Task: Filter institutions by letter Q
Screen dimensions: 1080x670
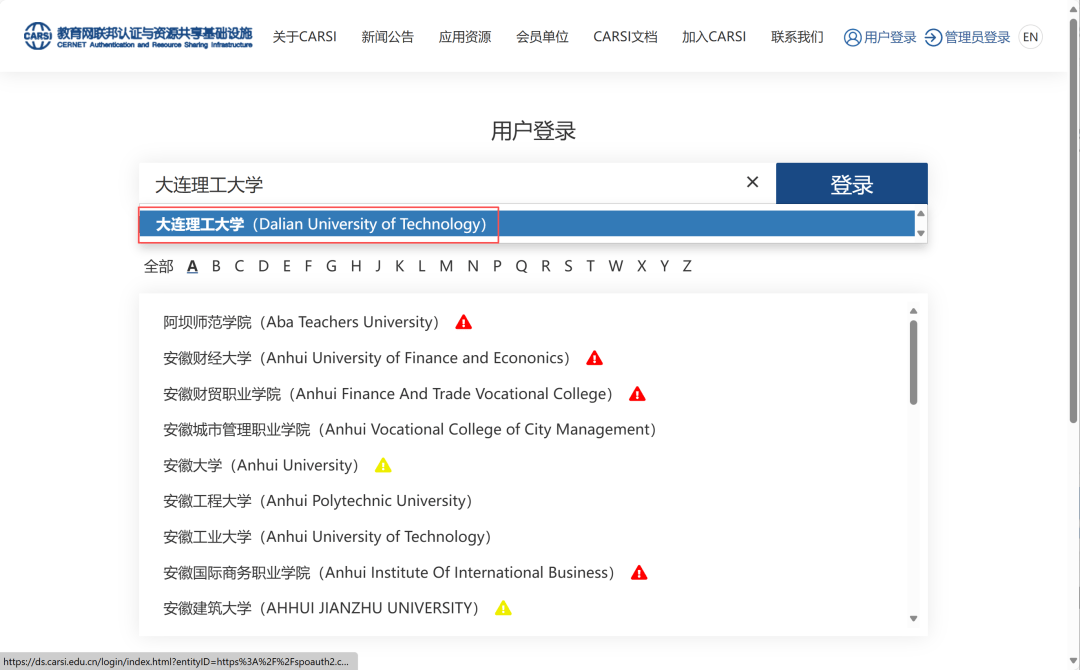Action: pos(521,266)
